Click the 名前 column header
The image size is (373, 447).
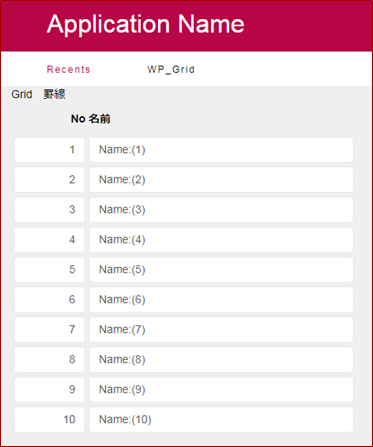point(100,119)
